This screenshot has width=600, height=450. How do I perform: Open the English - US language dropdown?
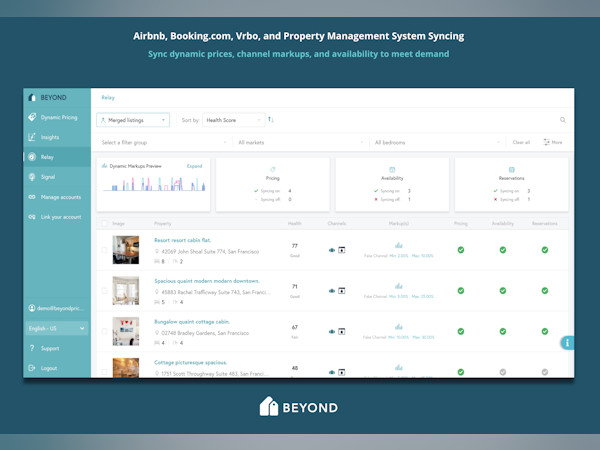tap(57, 328)
